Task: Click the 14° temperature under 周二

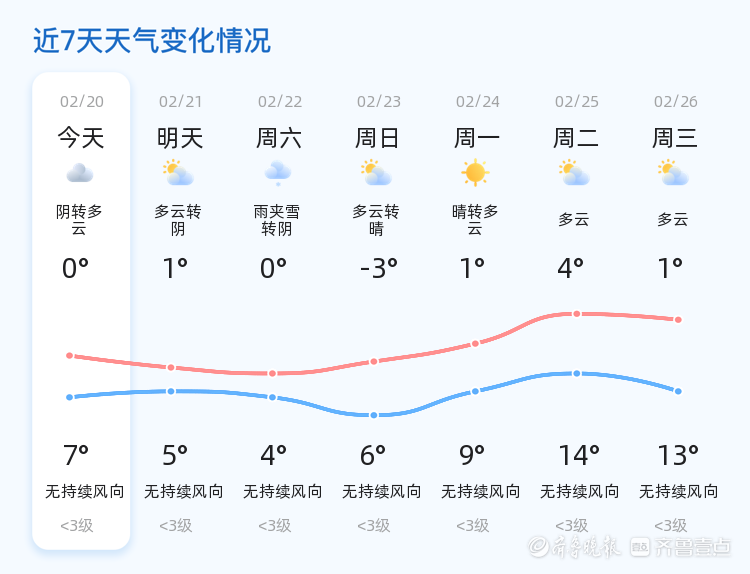Action: 579,455
